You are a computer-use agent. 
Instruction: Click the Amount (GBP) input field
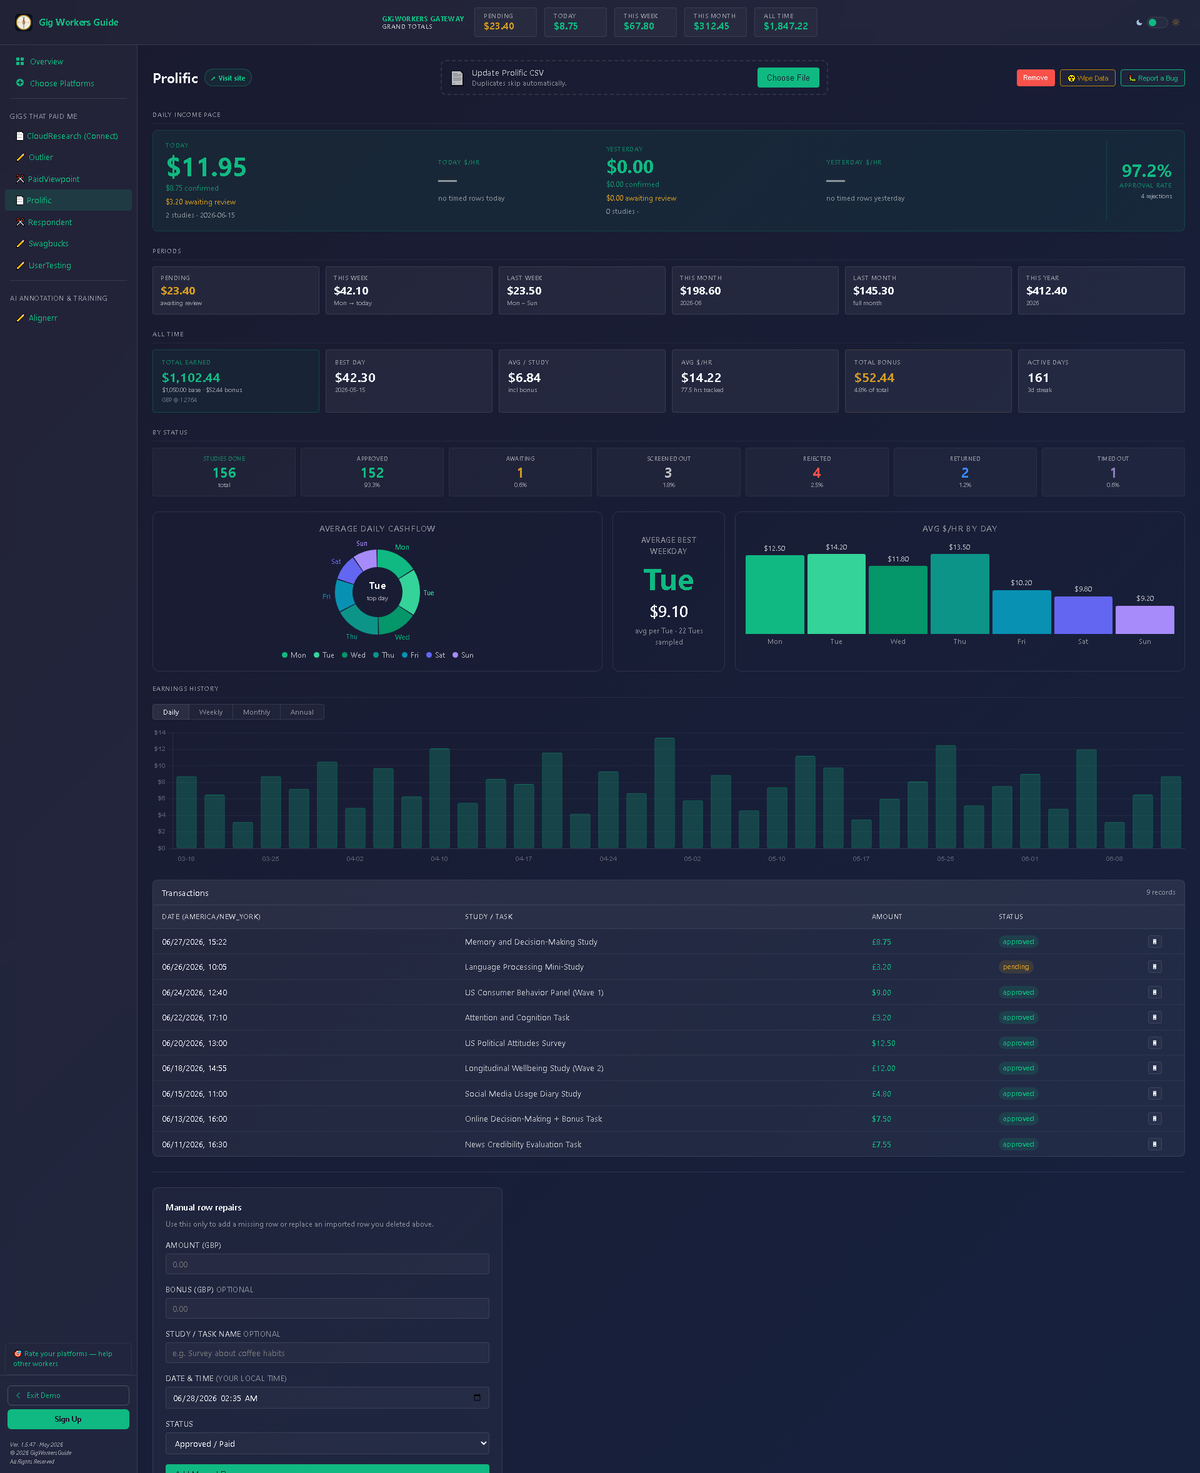point(327,1264)
